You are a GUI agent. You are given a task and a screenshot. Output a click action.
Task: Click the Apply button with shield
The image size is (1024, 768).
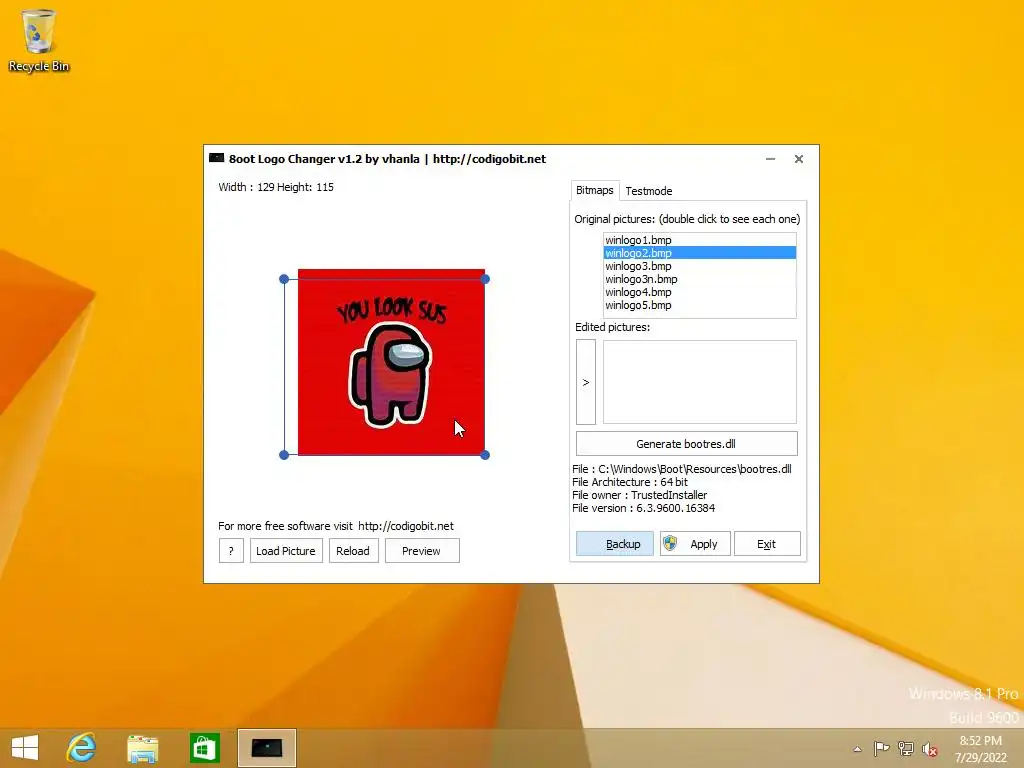(x=695, y=543)
